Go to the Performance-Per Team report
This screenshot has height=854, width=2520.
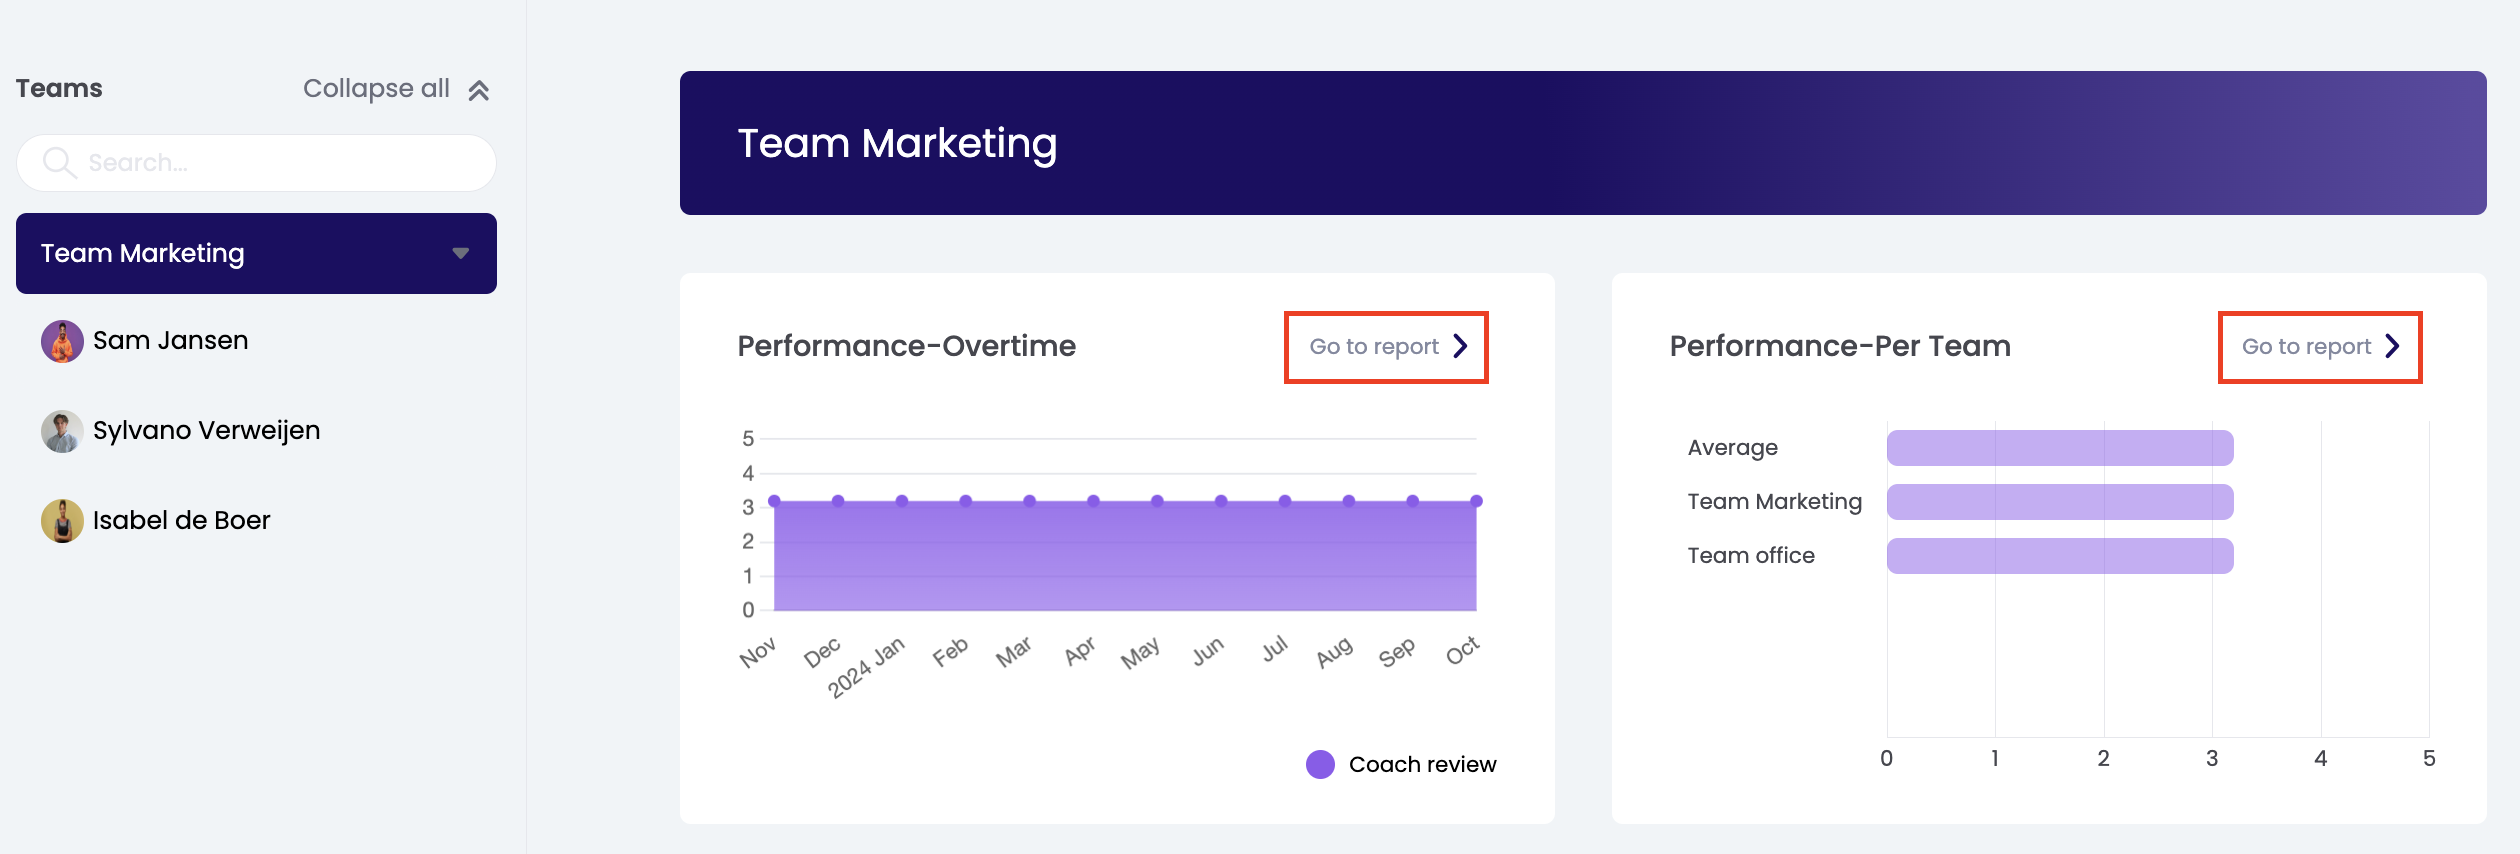click(x=2306, y=347)
